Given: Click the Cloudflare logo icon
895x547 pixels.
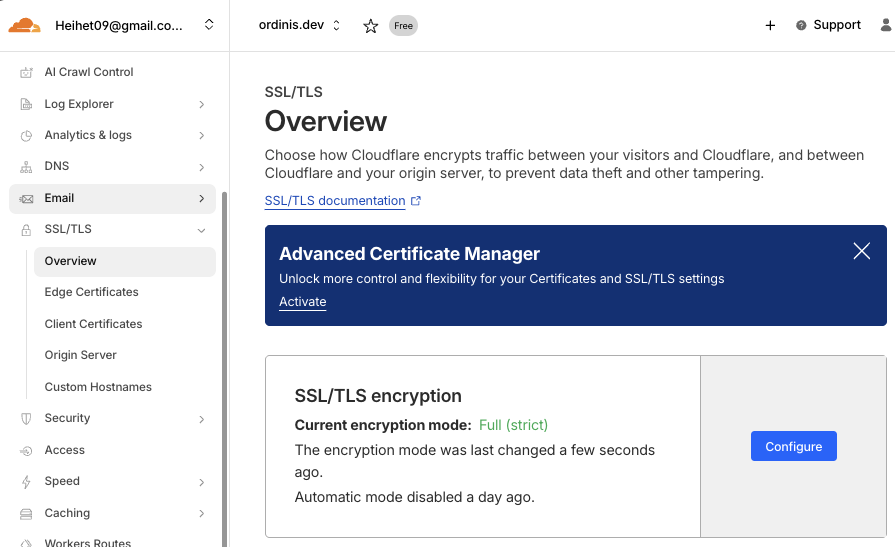Looking at the screenshot, I should coord(25,25).
